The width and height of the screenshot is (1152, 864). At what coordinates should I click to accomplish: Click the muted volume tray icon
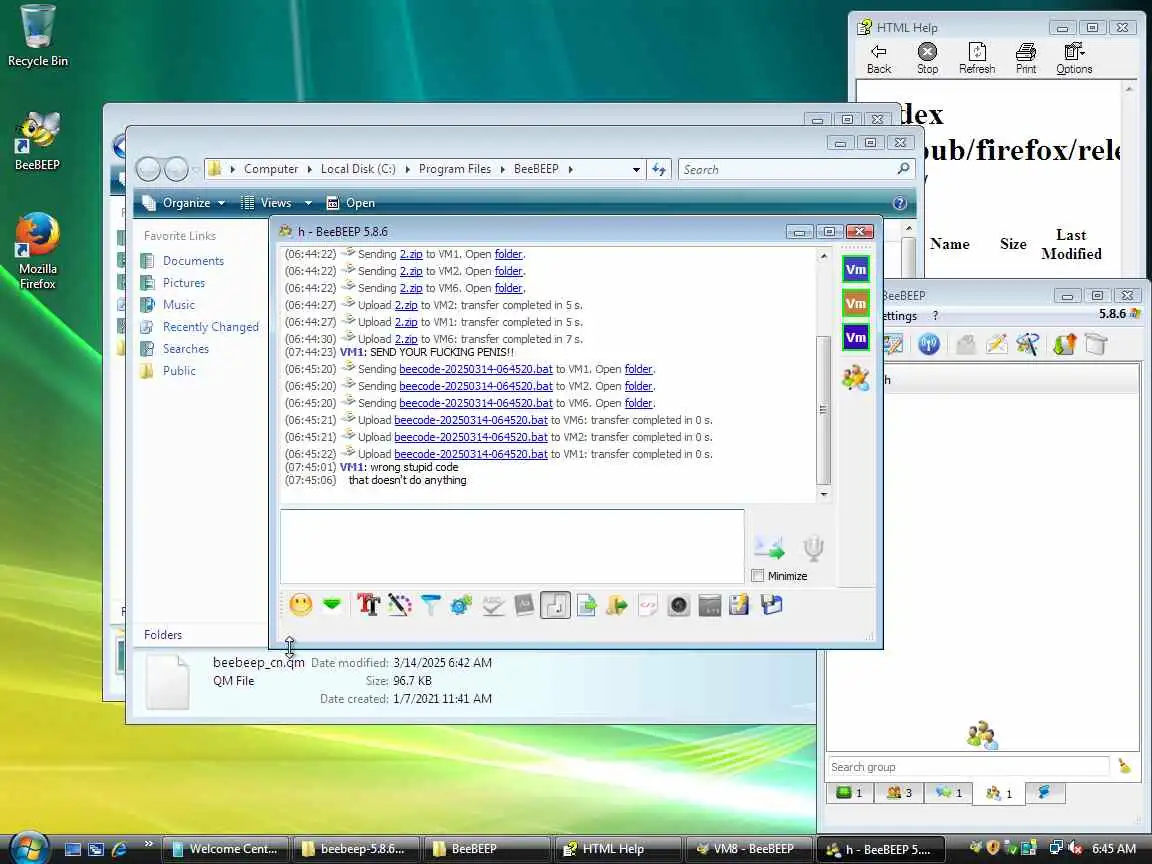point(1075,849)
